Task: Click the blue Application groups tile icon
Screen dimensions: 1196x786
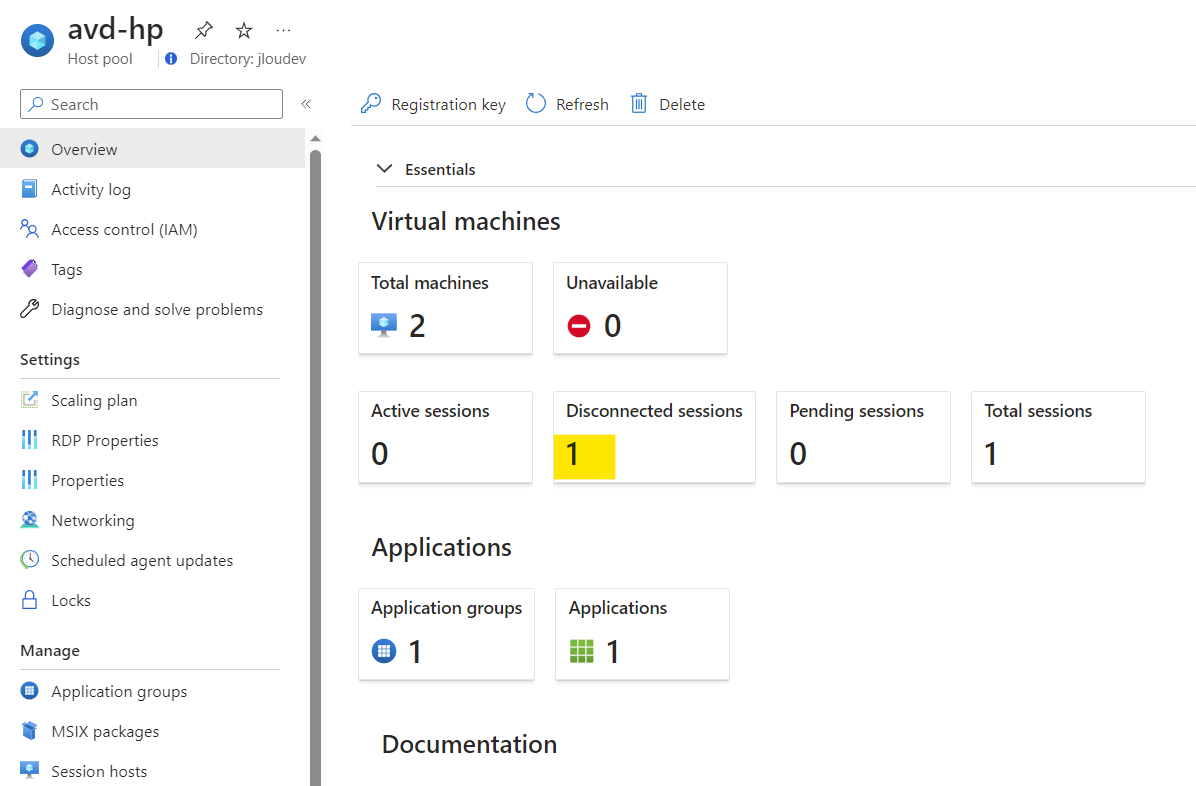Action: click(x=384, y=651)
